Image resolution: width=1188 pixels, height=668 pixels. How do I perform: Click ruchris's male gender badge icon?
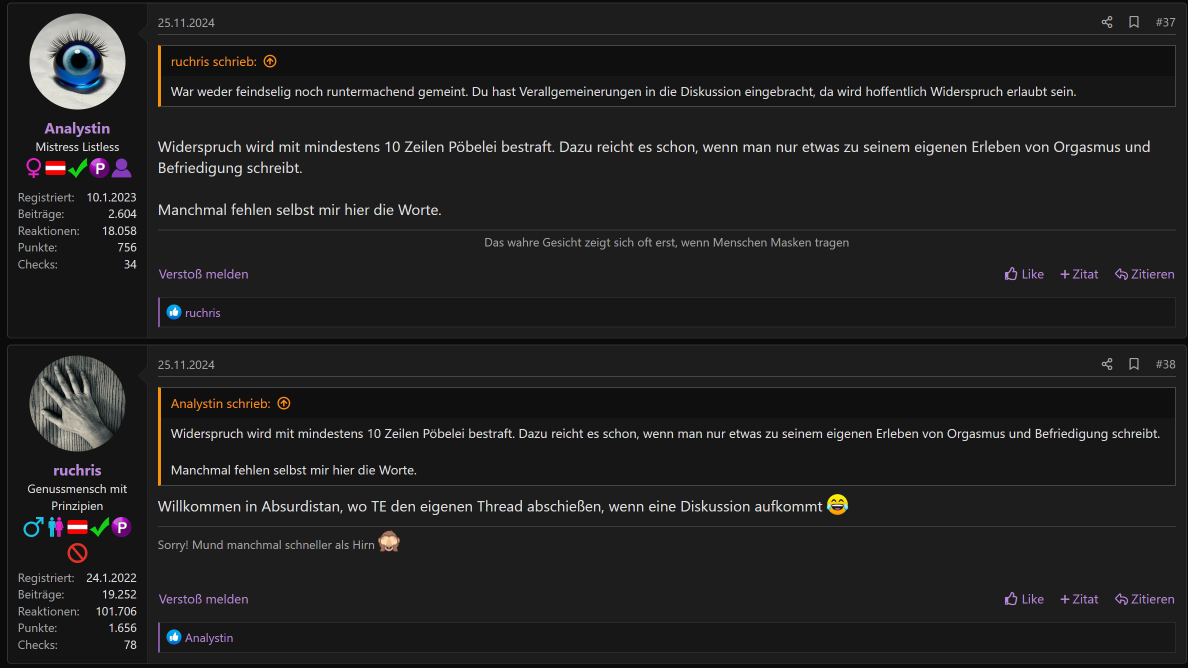33,527
